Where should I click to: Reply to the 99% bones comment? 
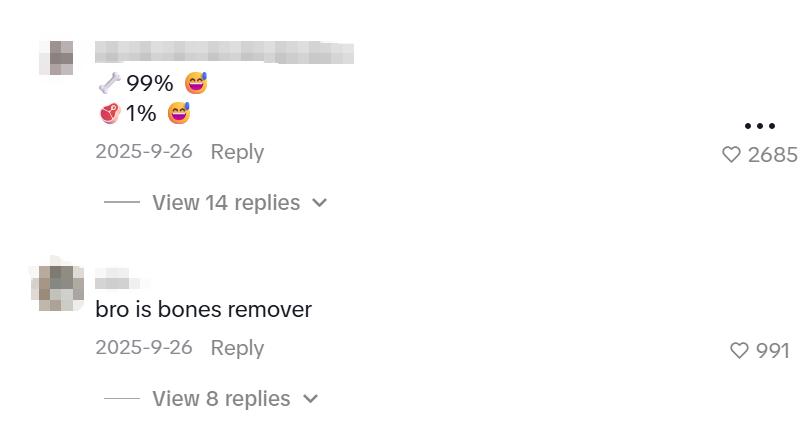237,152
